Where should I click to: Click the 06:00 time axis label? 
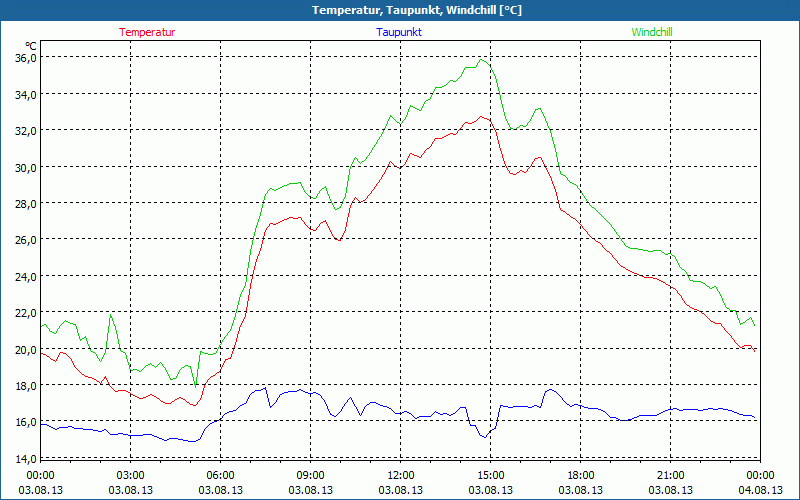tap(220, 476)
